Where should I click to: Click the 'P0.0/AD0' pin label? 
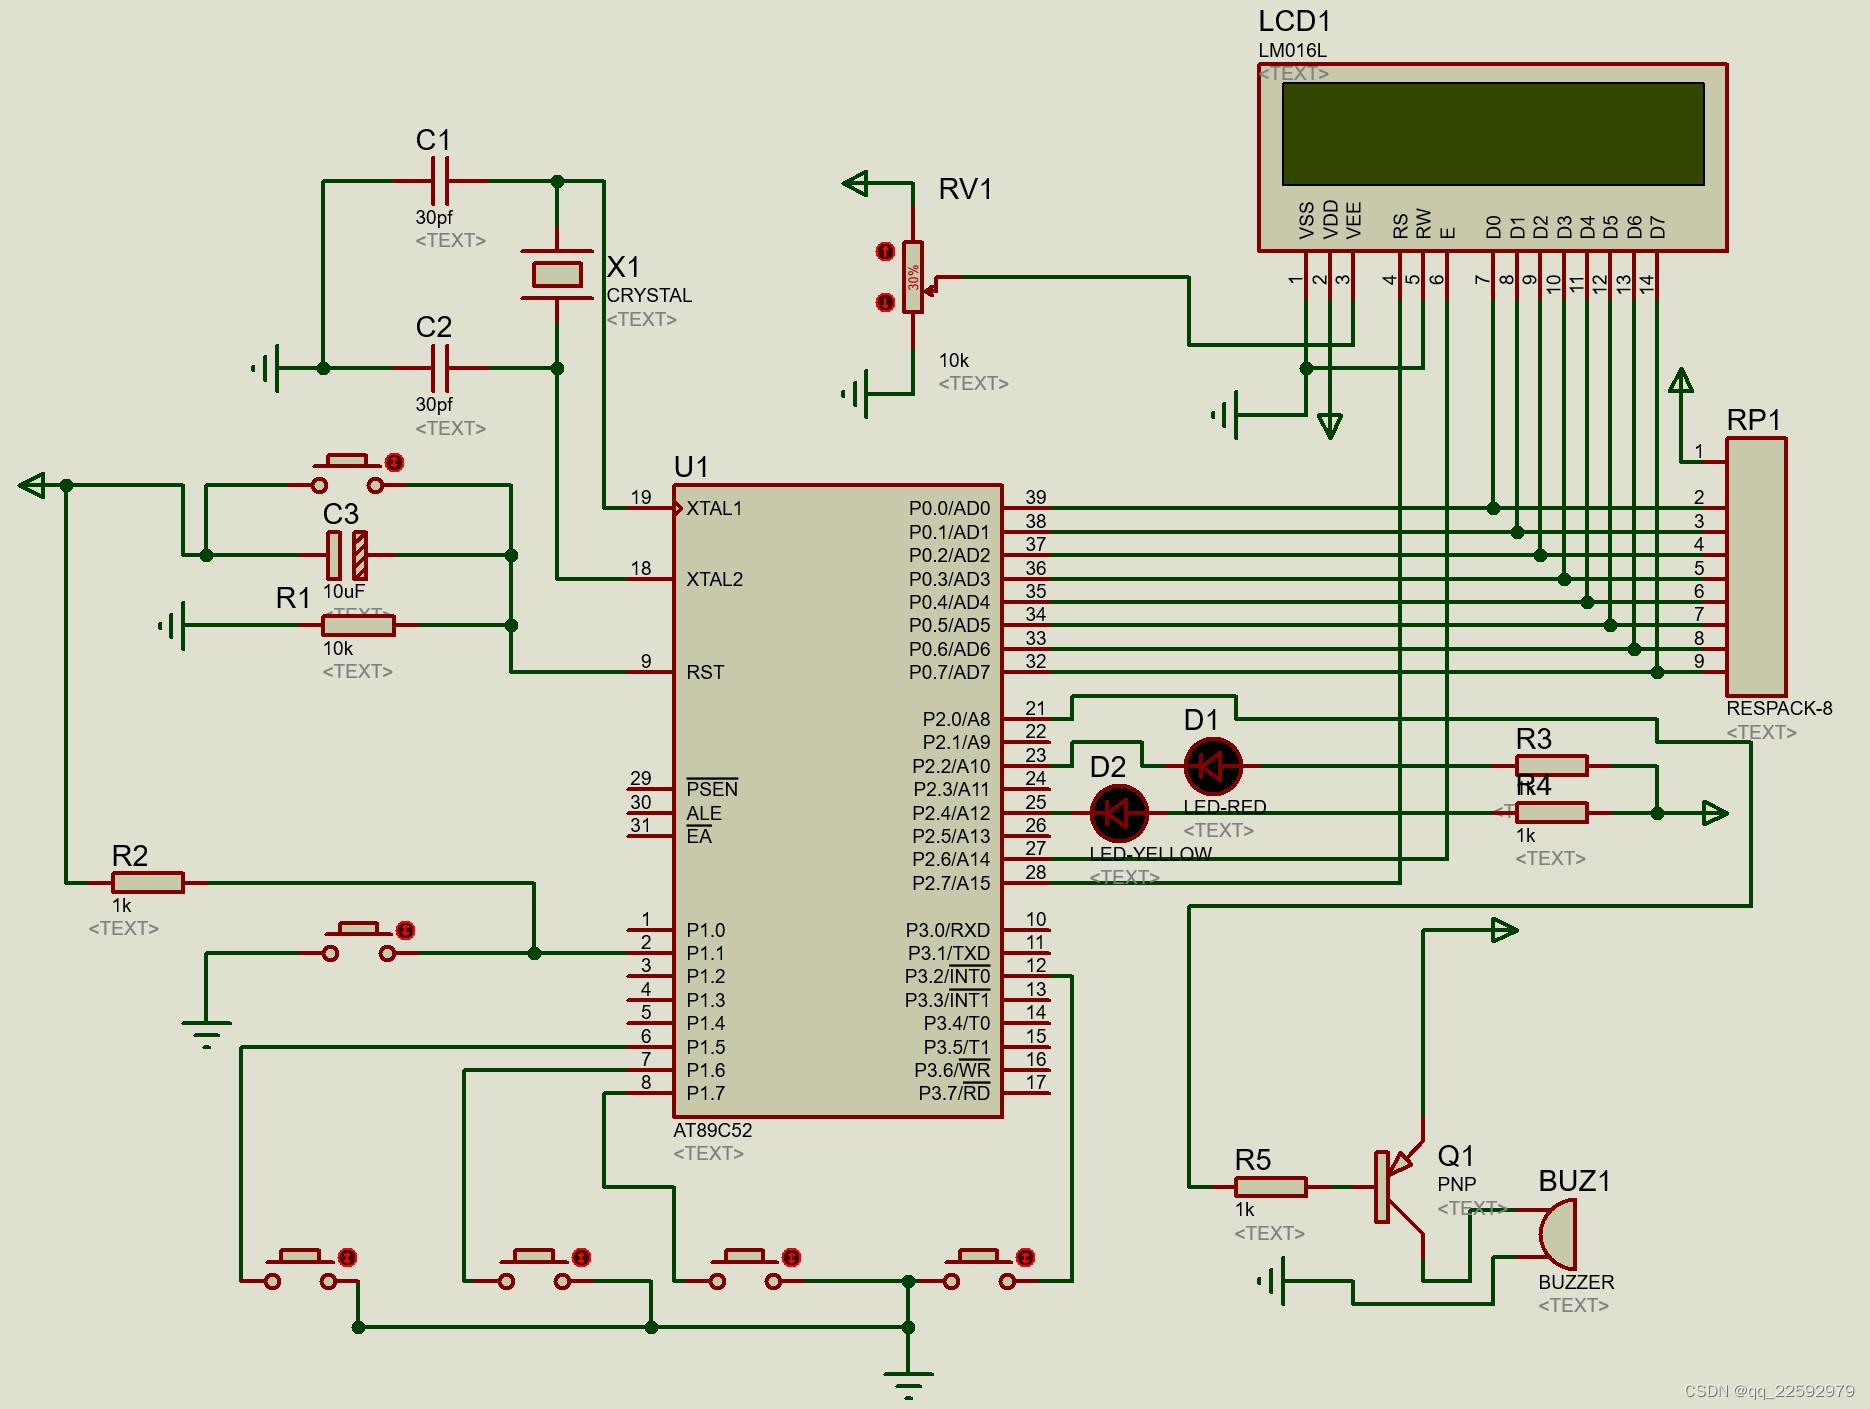[949, 508]
